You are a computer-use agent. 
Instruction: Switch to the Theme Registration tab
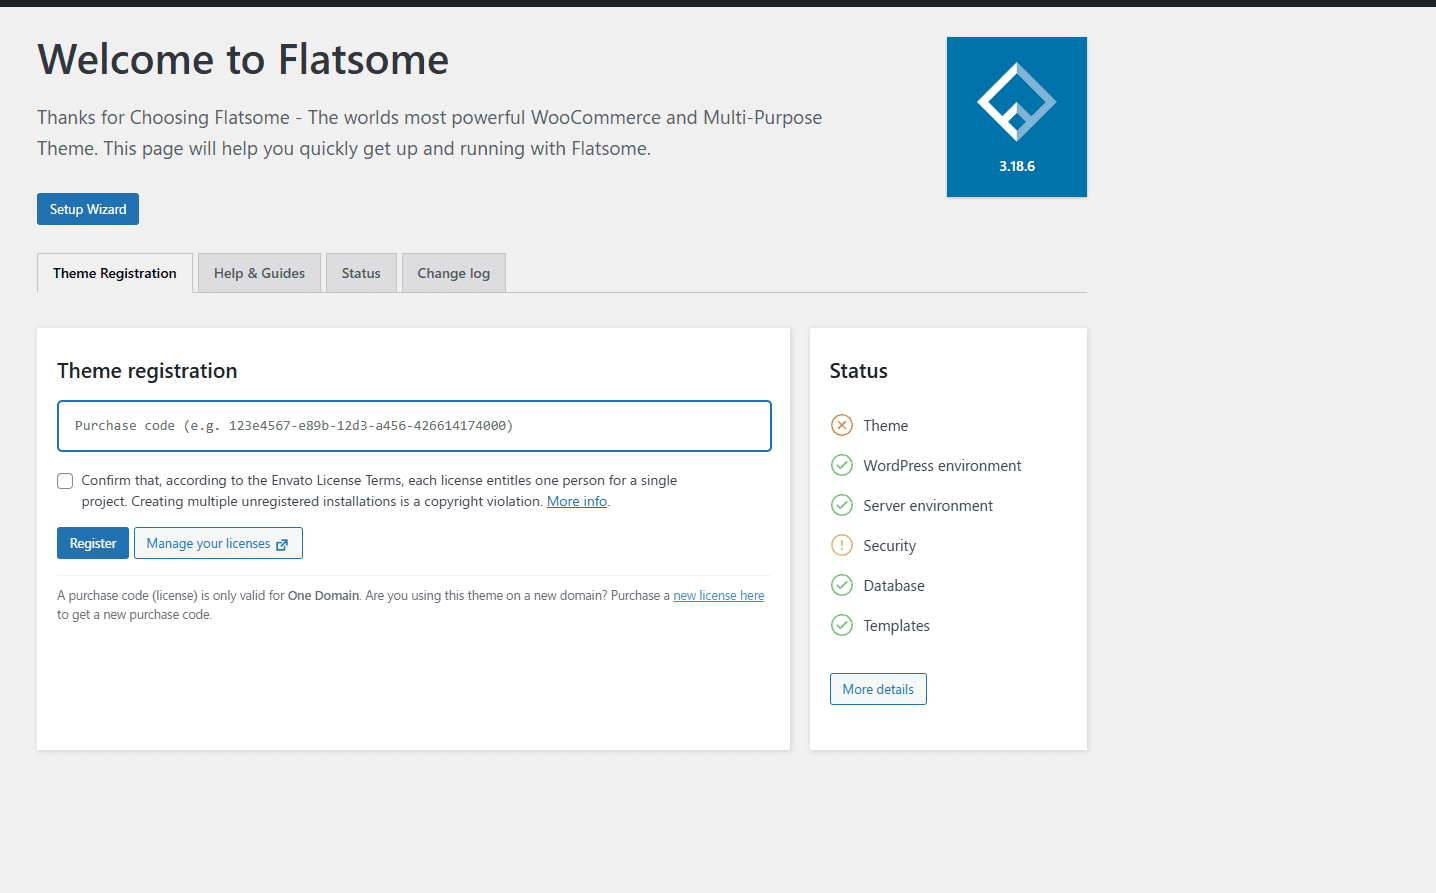(115, 273)
